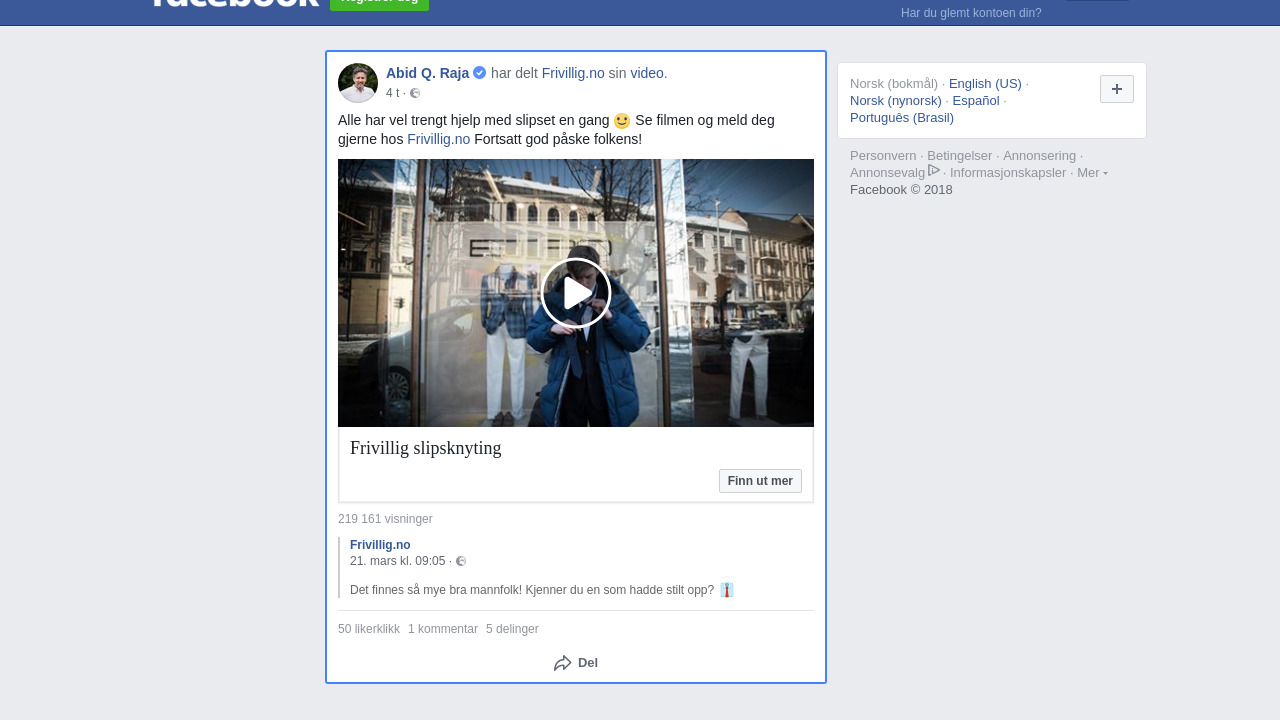Screen dimensions: 1280x720
Task: Click the AdChoices icon next to Annonsevalg
Action: click(x=934, y=171)
